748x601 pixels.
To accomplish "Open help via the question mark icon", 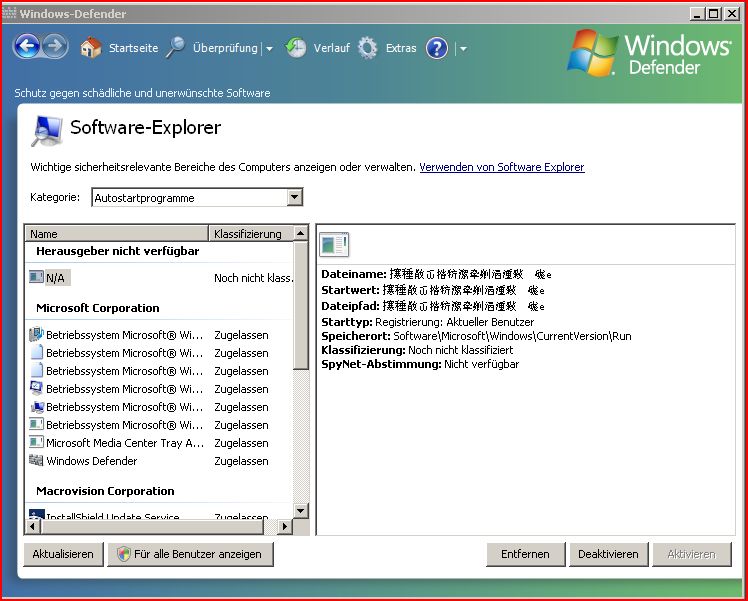I will pyautogui.click(x=437, y=48).
